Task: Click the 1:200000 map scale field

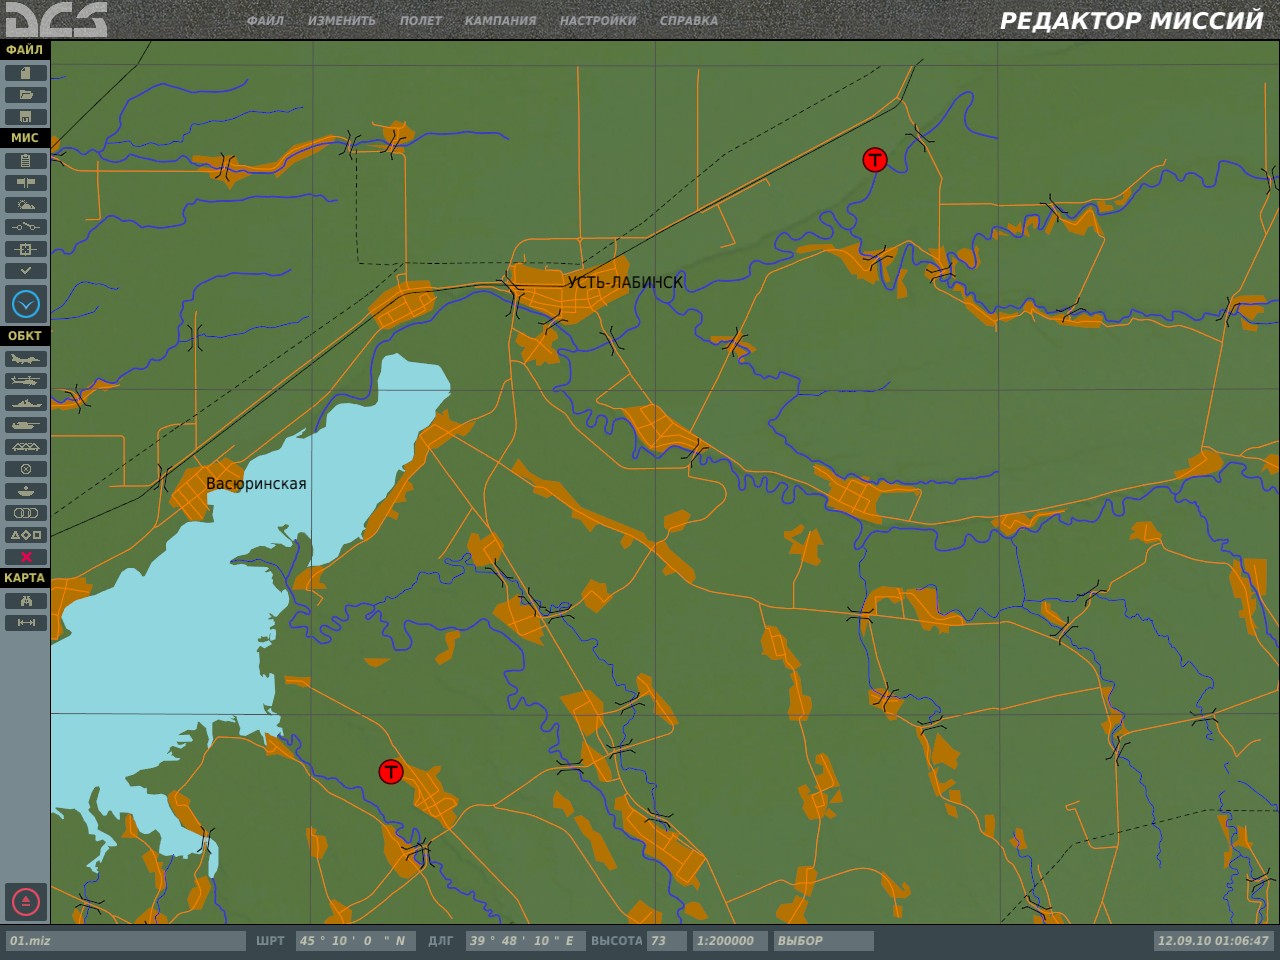Action: [x=730, y=941]
